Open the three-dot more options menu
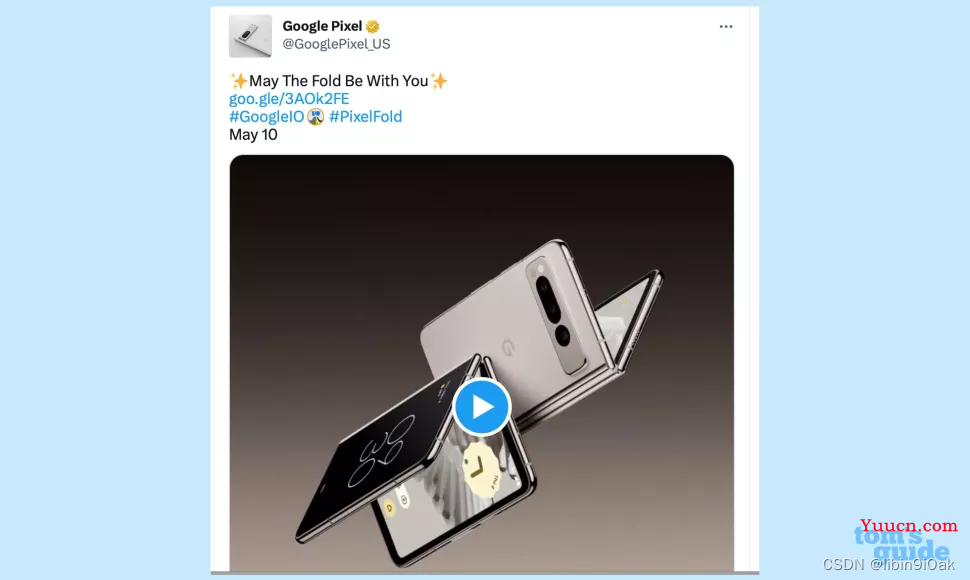Image resolution: width=970 pixels, height=580 pixels. tap(726, 27)
